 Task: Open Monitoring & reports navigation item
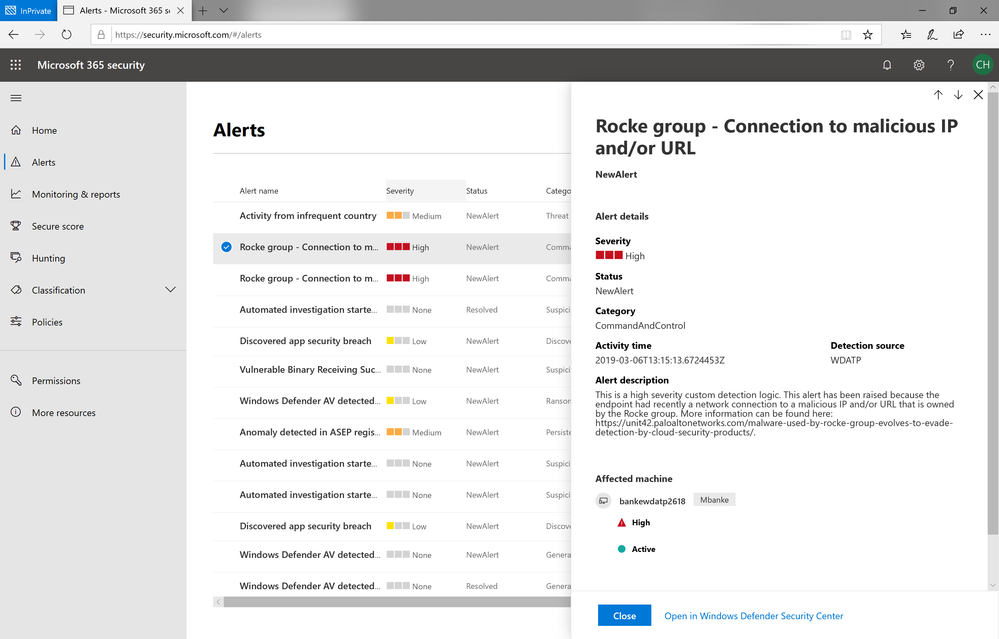pyautogui.click(x=93, y=194)
